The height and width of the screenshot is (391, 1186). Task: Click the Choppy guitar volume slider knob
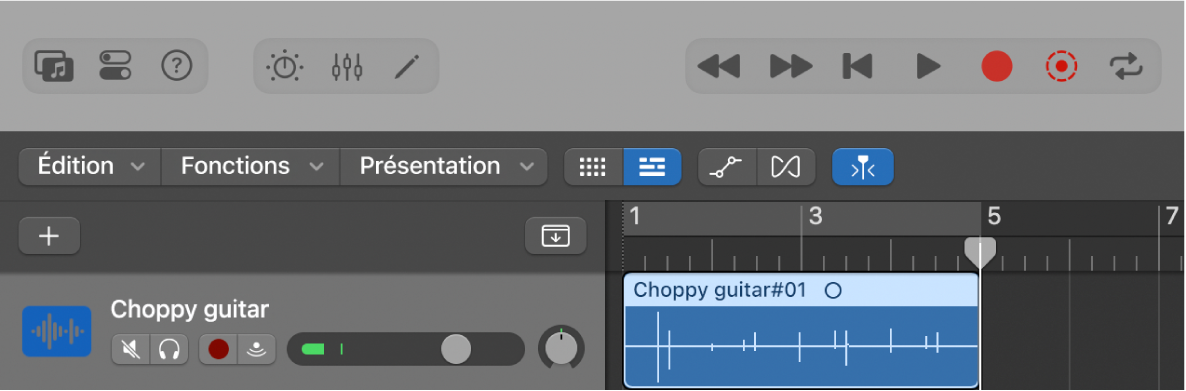[x=456, y=349]
